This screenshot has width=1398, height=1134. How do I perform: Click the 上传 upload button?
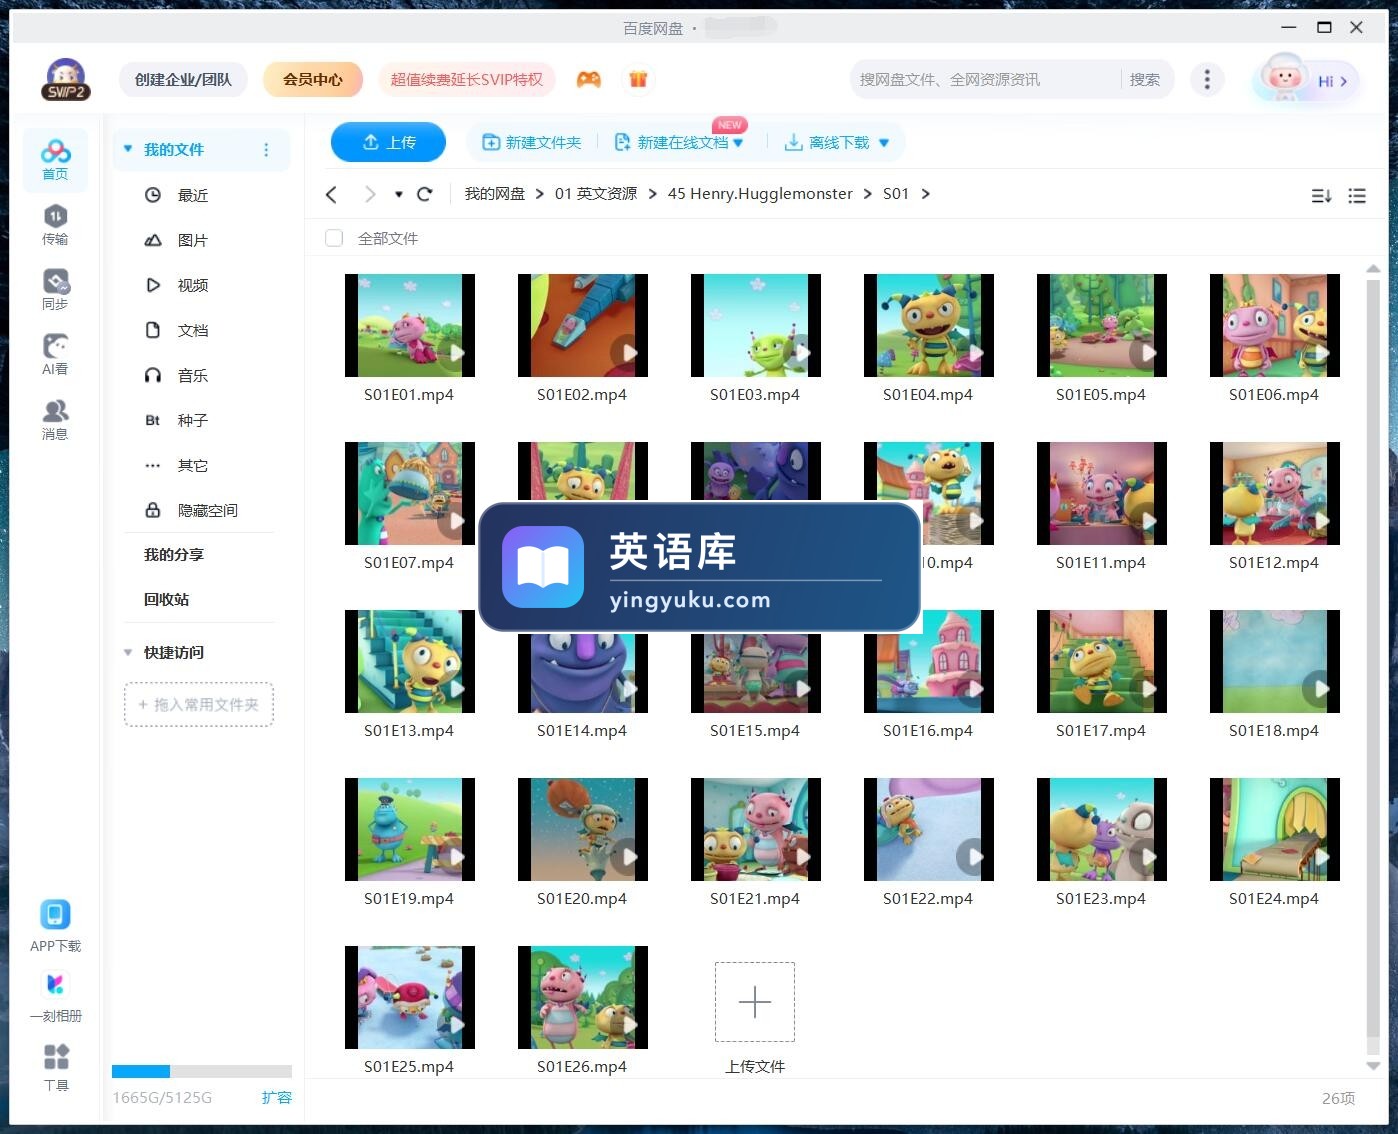(x=388, y=143)
